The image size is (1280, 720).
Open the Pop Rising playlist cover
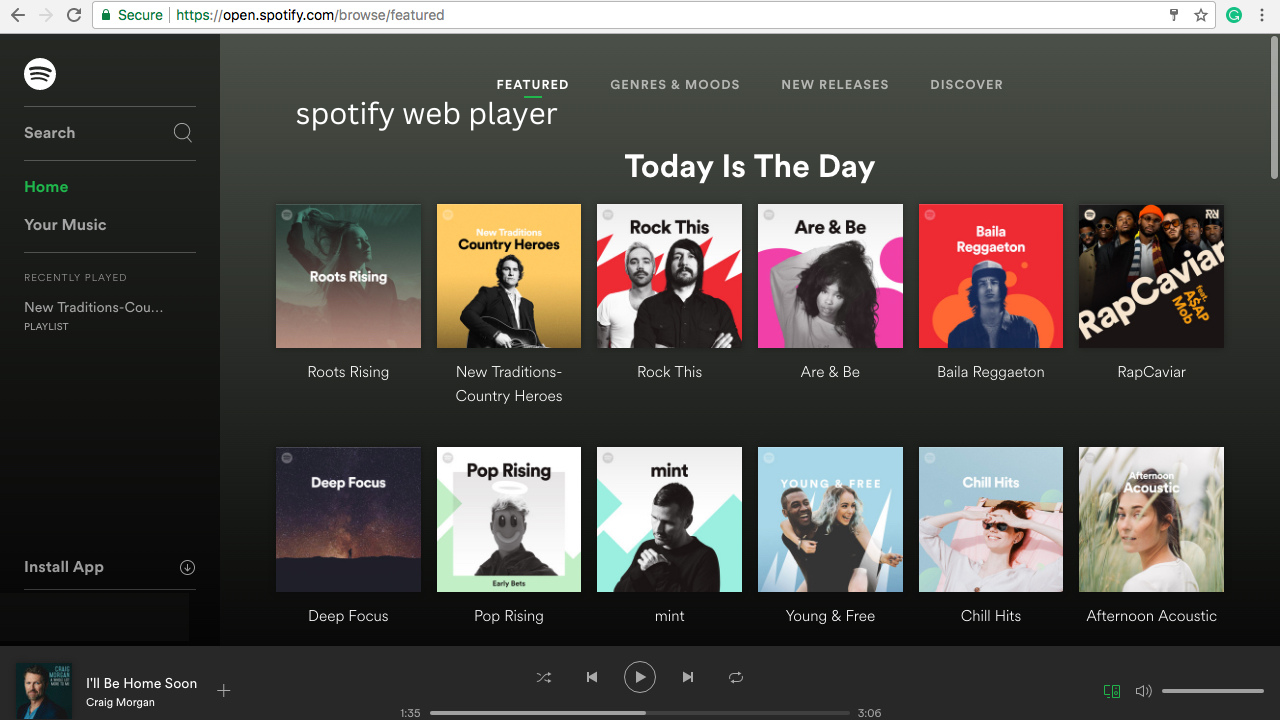coord(509,519)
